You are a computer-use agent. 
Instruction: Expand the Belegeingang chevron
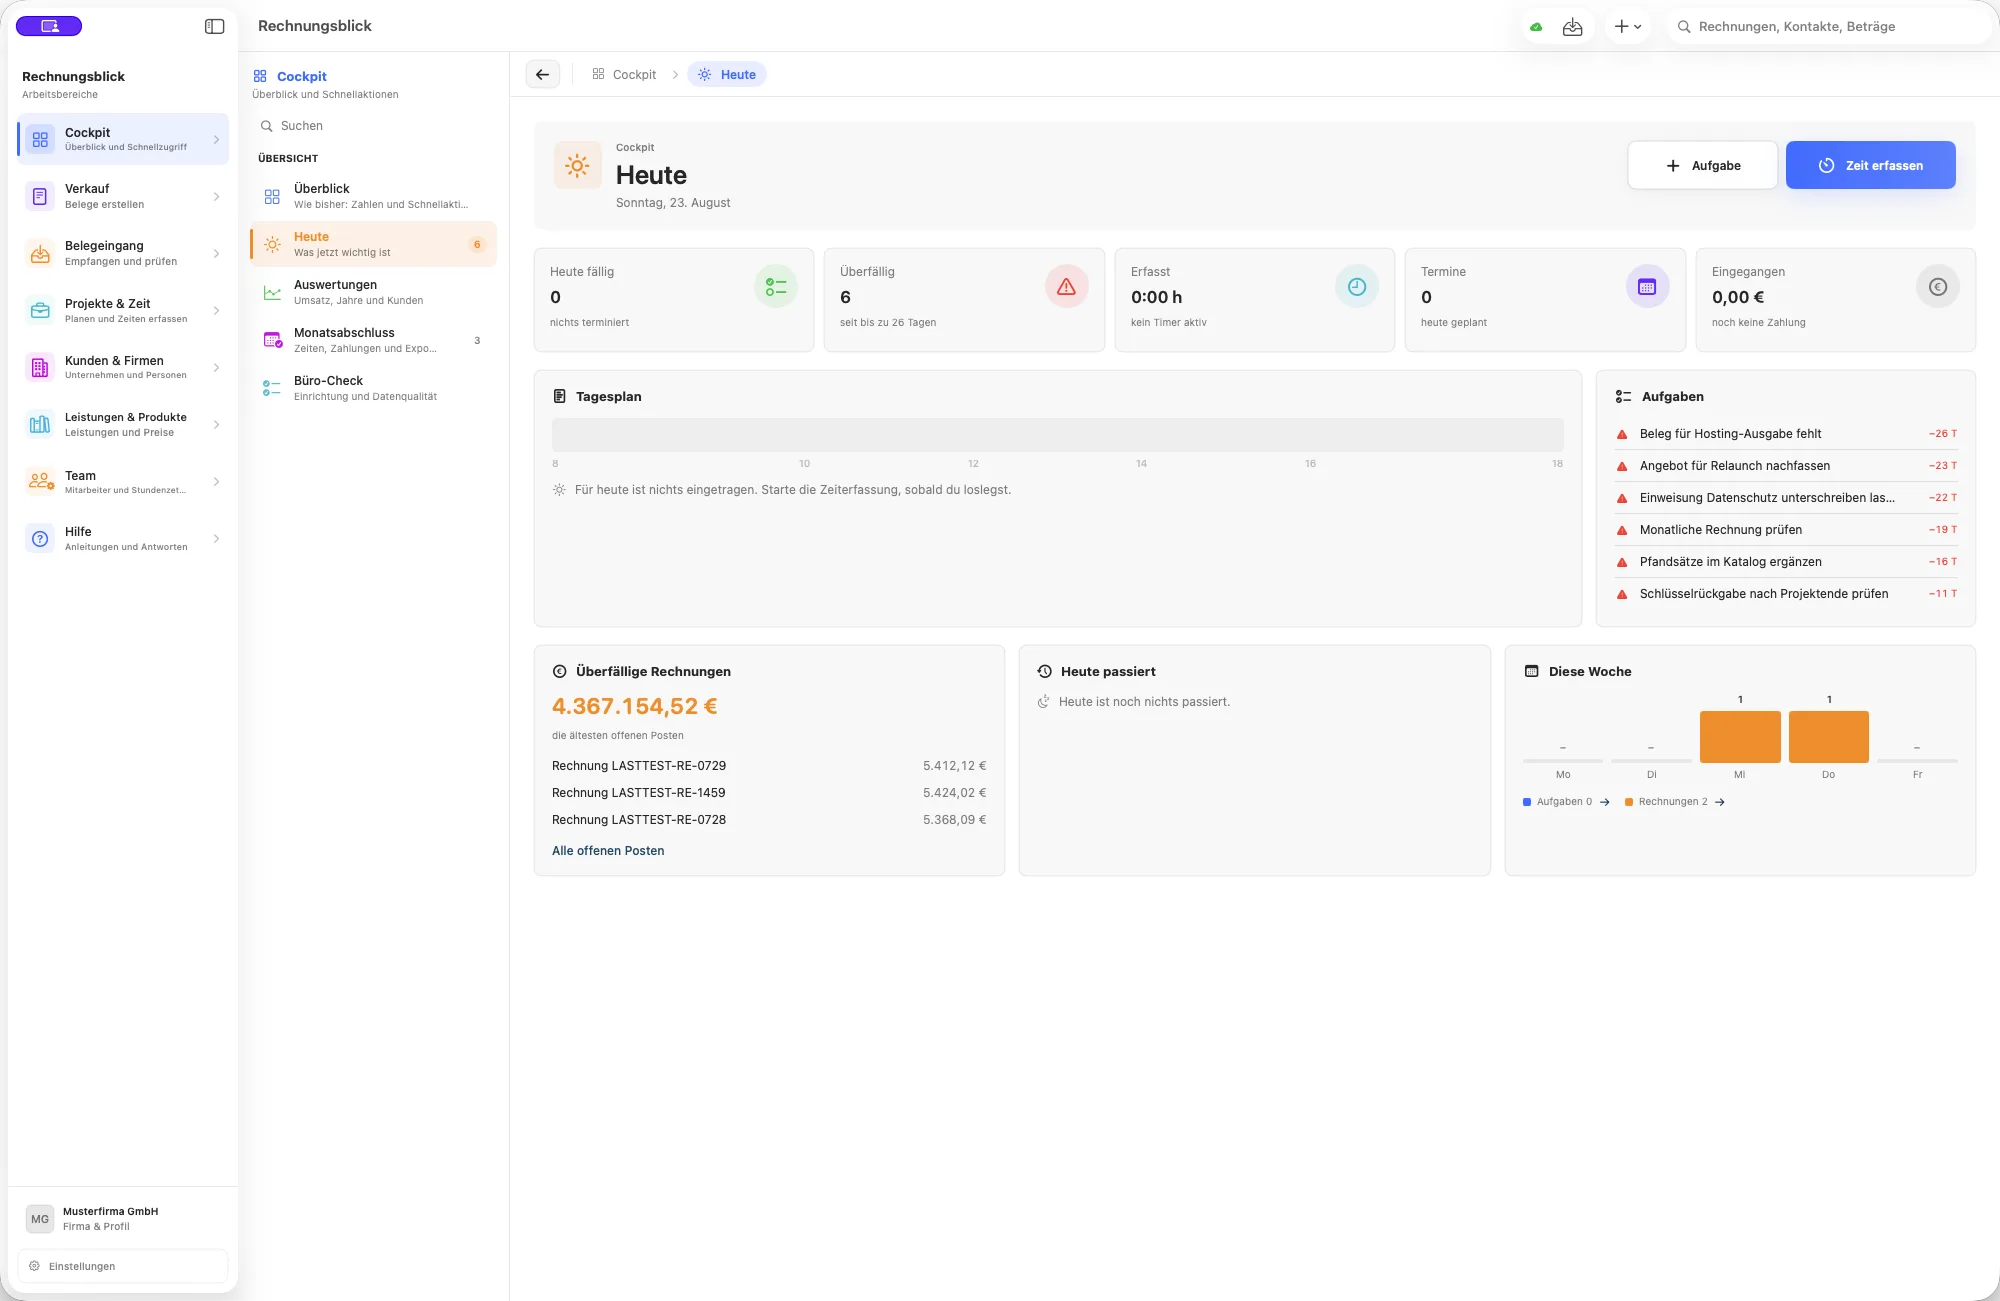216,253
